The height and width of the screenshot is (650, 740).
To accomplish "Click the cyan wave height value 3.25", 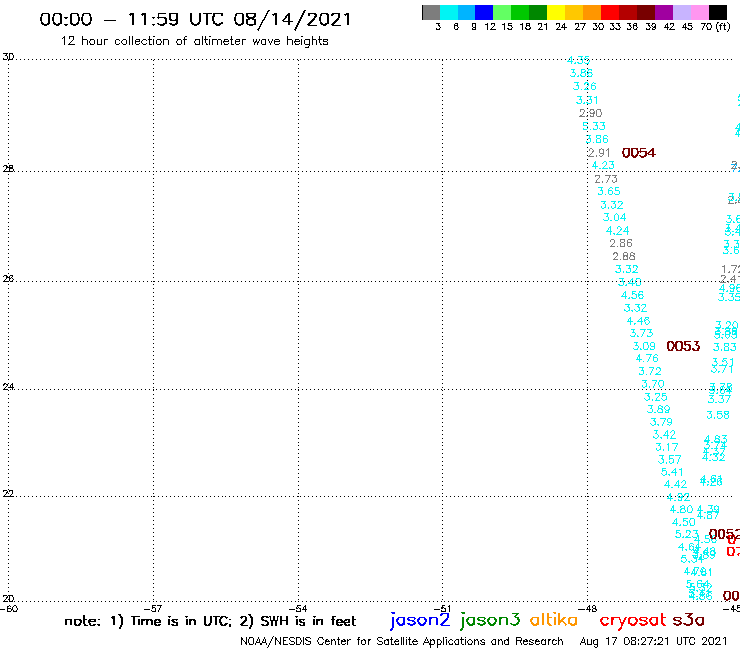I will point(656,397).
